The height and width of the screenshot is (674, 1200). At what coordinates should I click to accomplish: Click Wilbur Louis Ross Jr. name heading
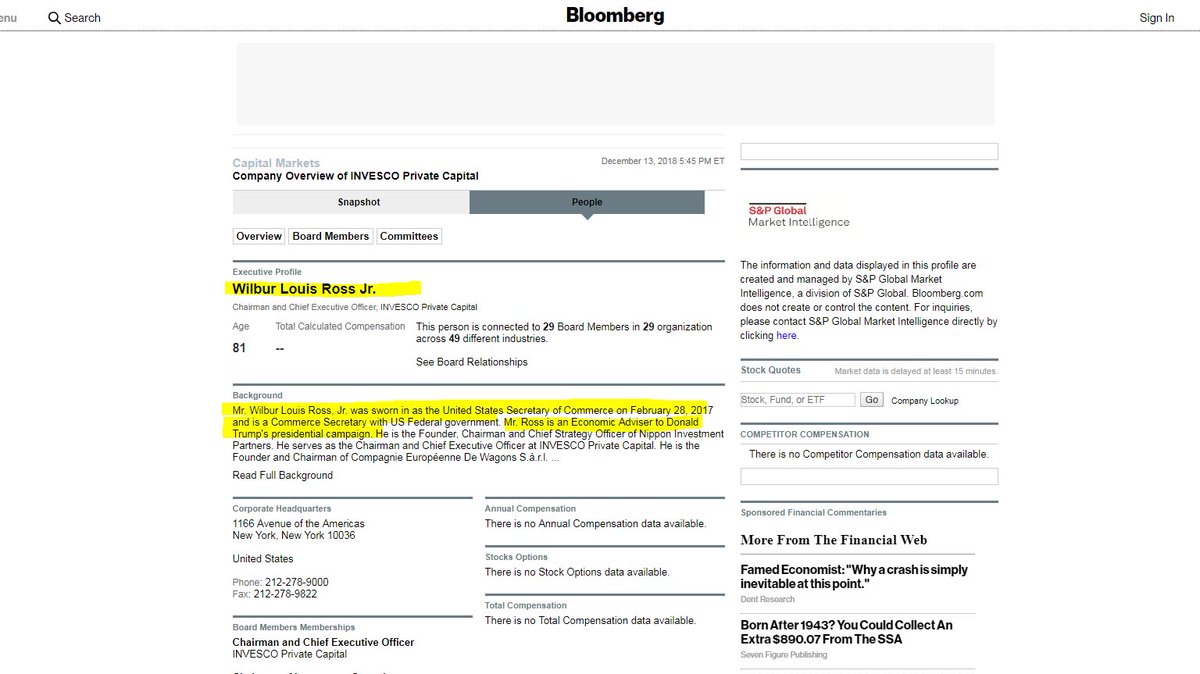pos(304,289)
